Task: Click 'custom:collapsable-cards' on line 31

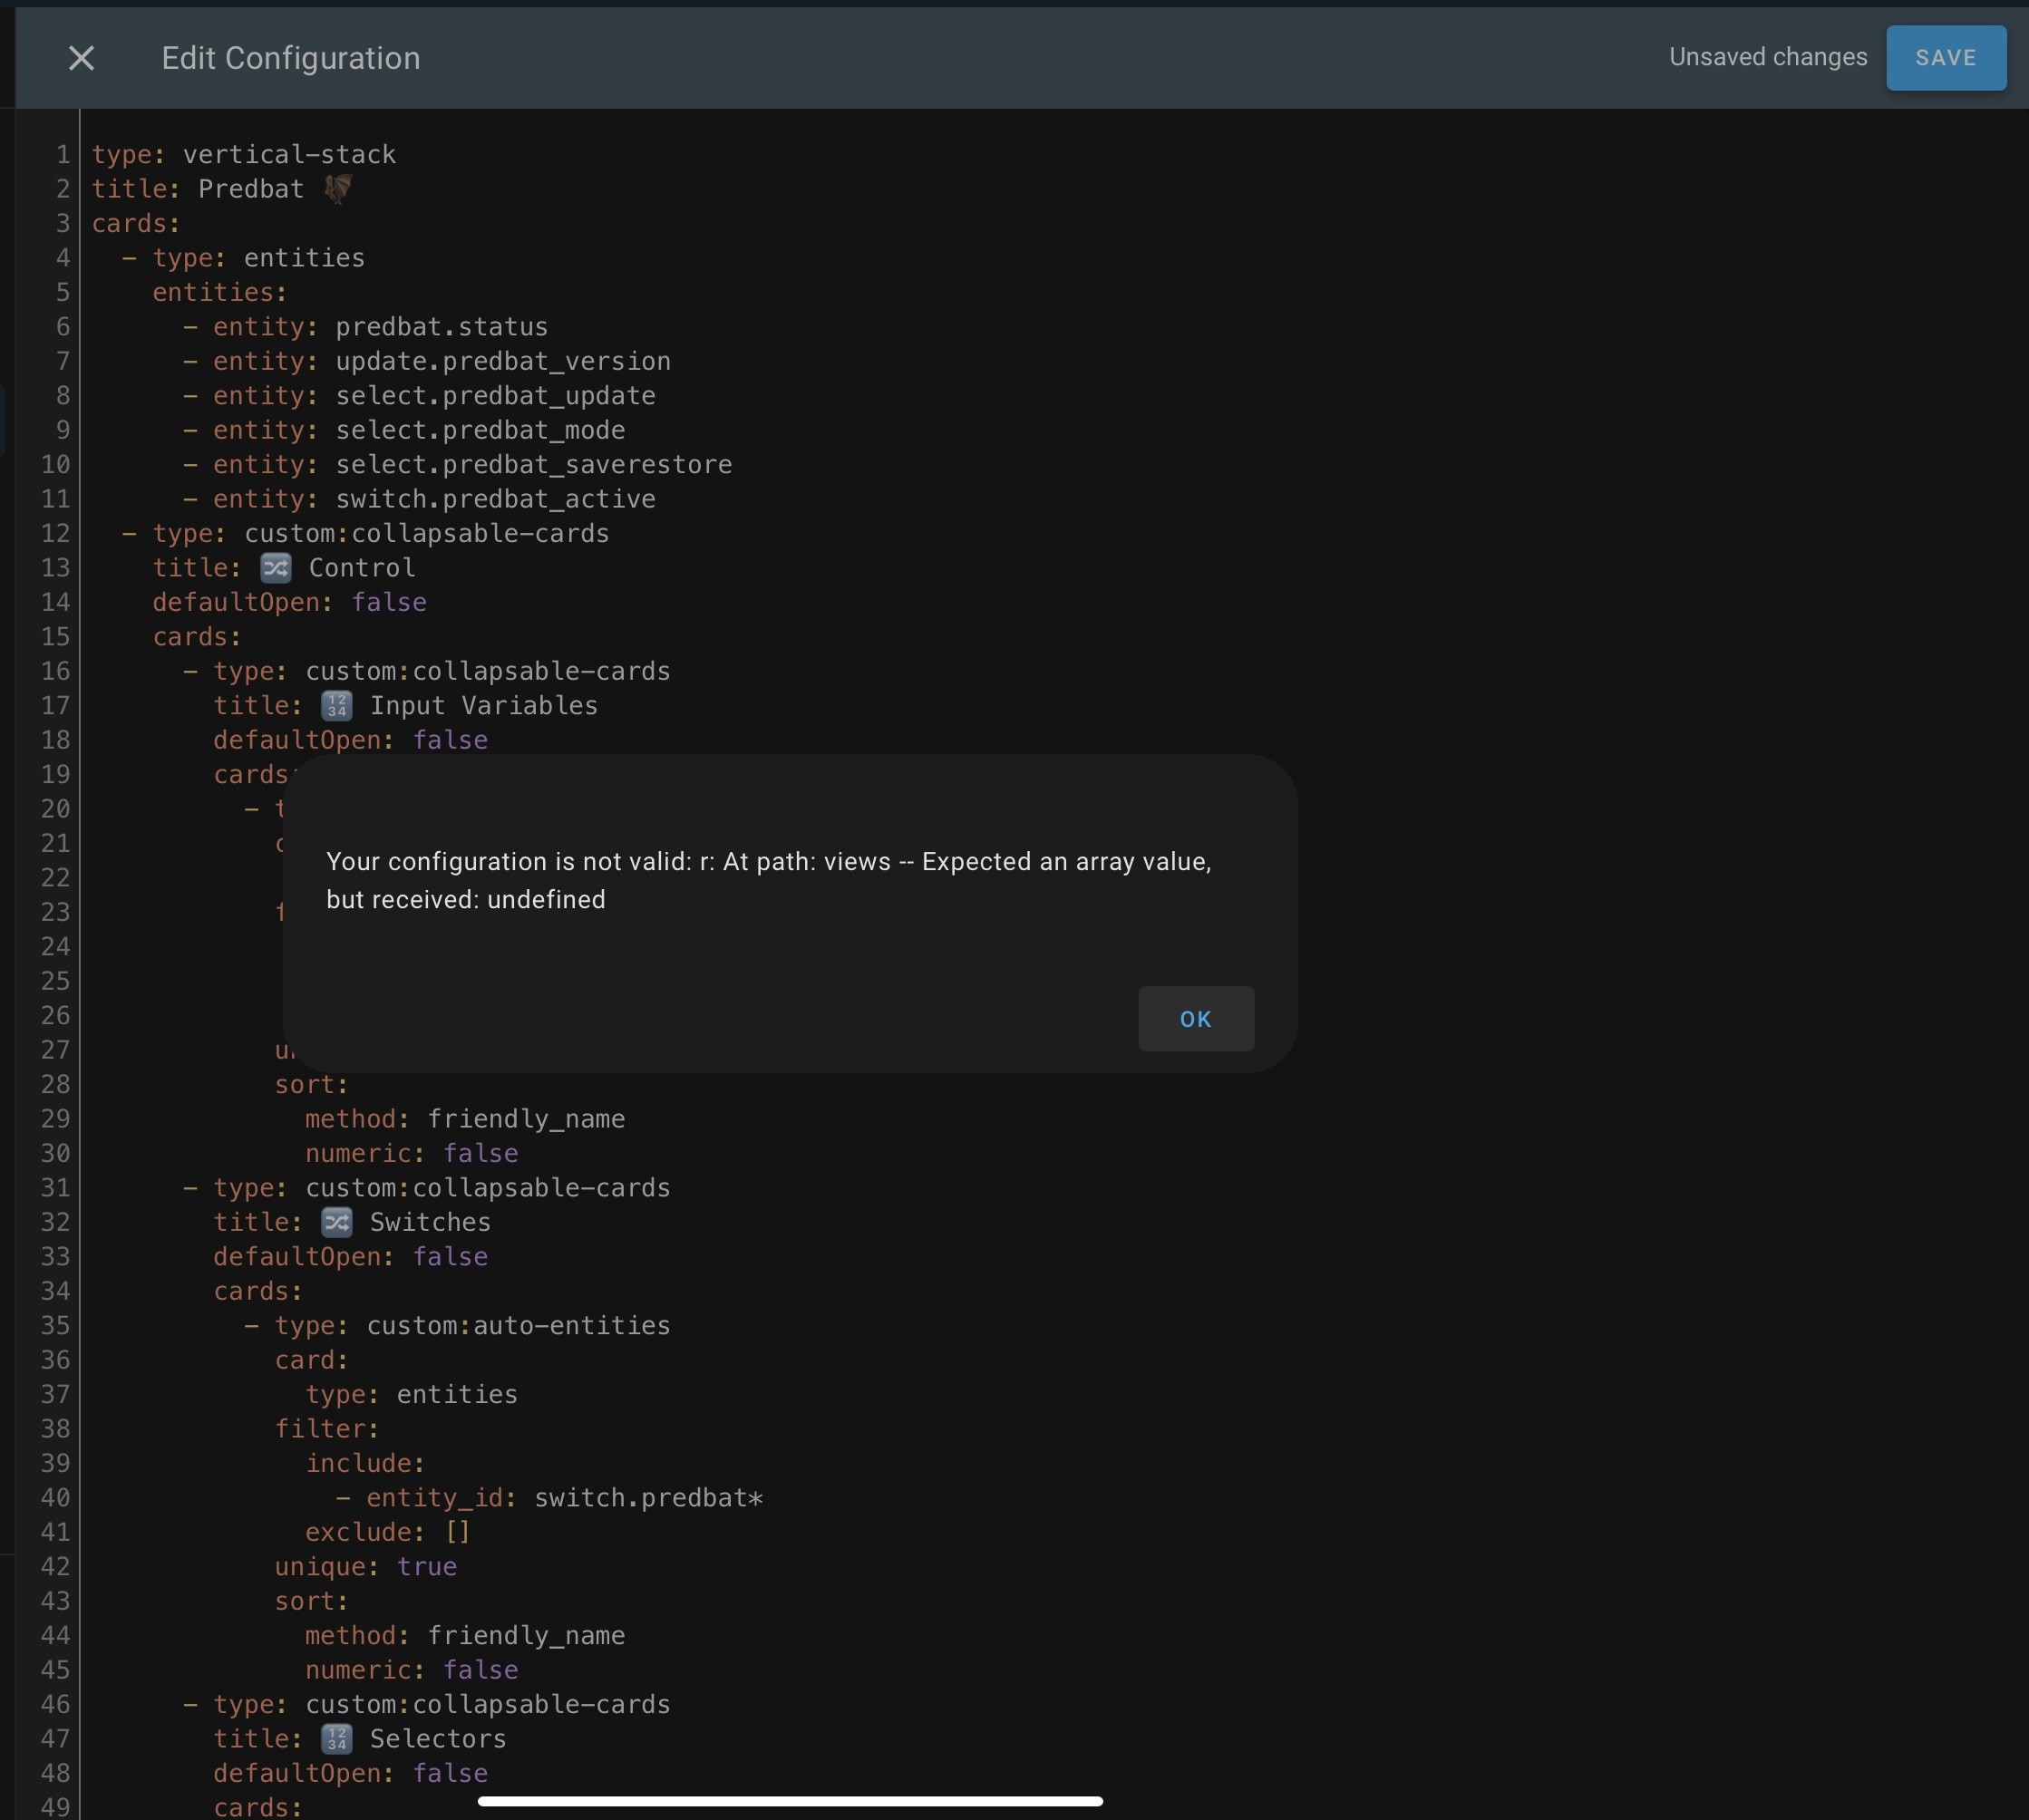Action: (488, 1188)
